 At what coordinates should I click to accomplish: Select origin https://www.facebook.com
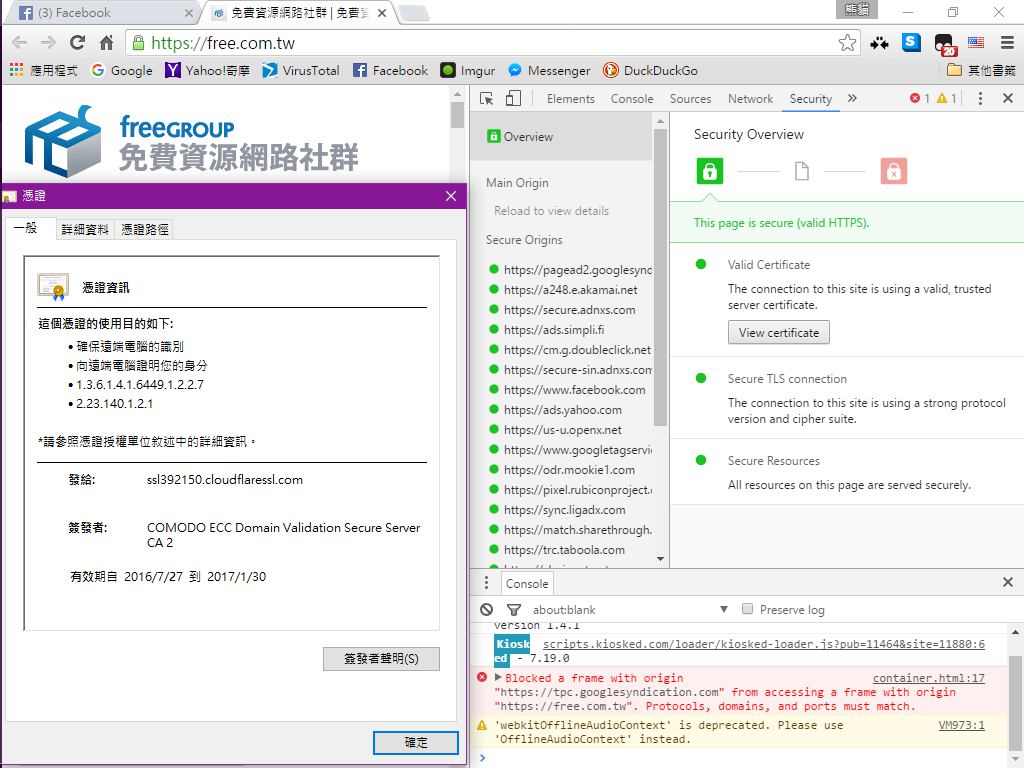[x=574, y=390]
